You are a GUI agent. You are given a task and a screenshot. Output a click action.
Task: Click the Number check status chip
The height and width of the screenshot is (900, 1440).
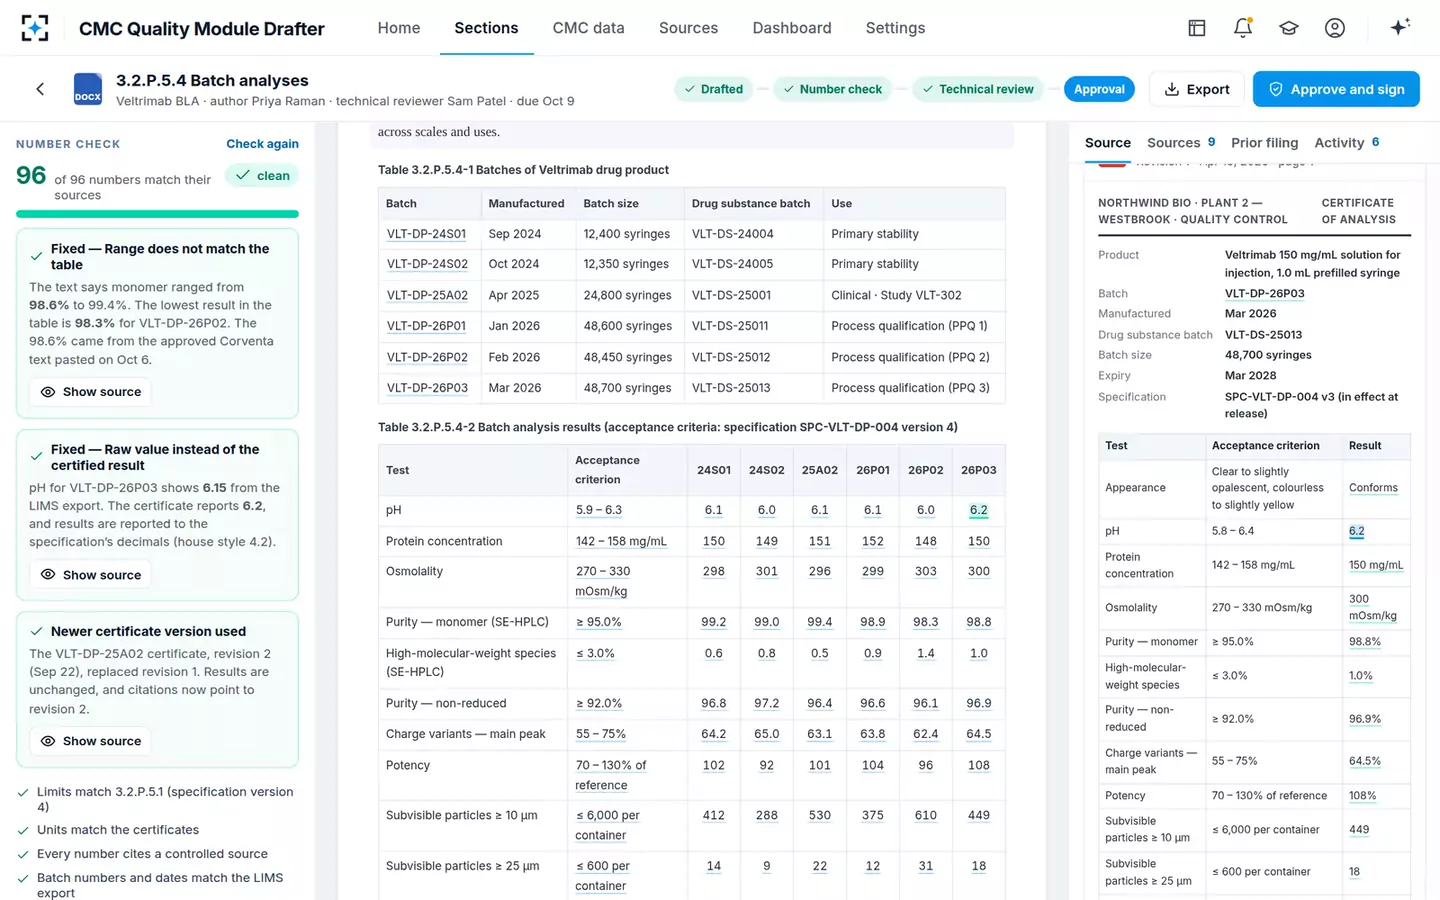coord(833,89)
